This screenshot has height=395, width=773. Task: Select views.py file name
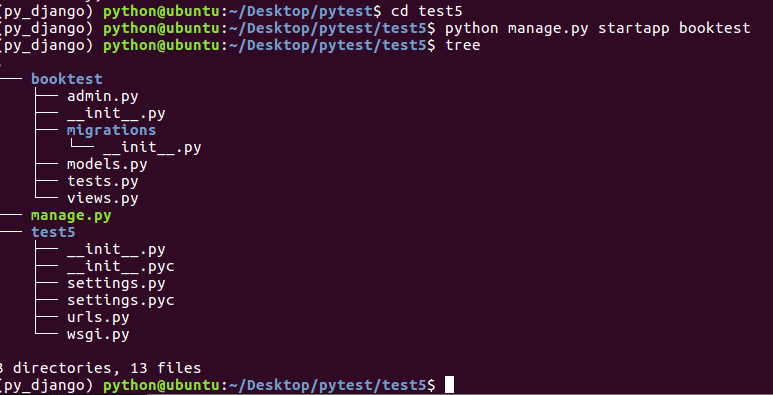point(103,198)
